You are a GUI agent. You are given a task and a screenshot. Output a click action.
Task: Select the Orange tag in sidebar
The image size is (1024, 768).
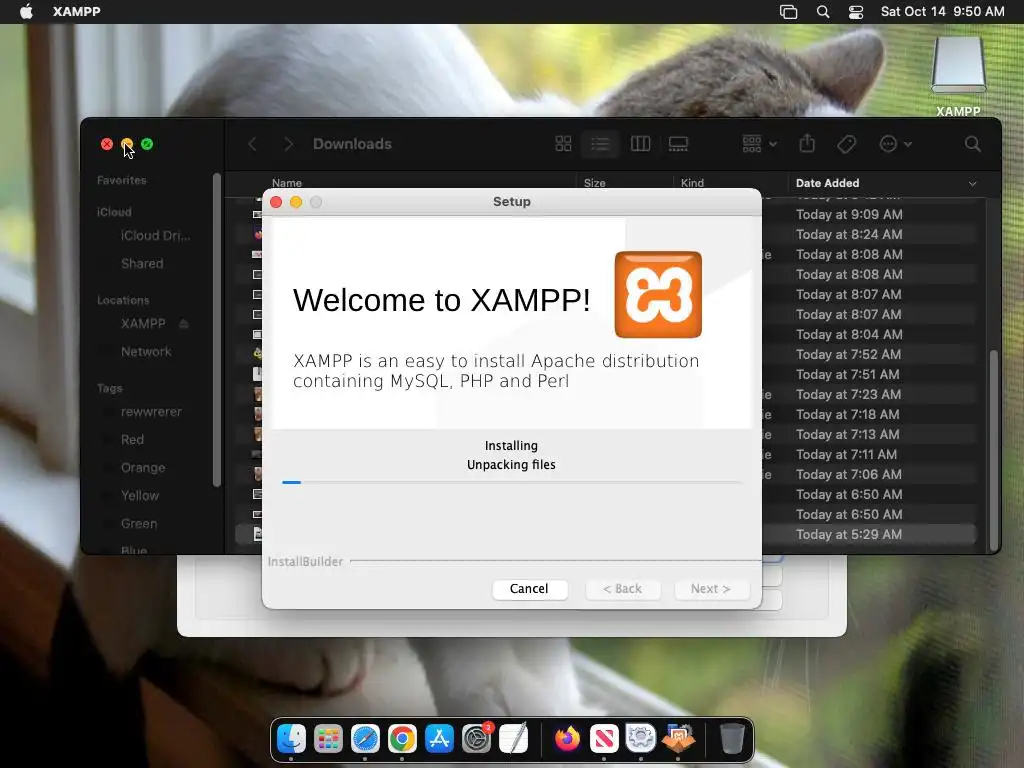[142, 468]
